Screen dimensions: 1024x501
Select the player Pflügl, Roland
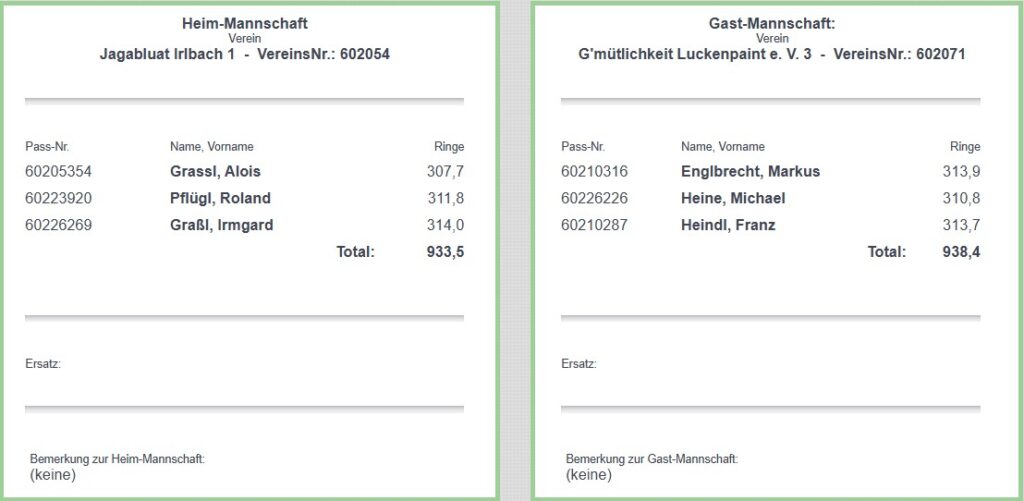click(220, 198)
